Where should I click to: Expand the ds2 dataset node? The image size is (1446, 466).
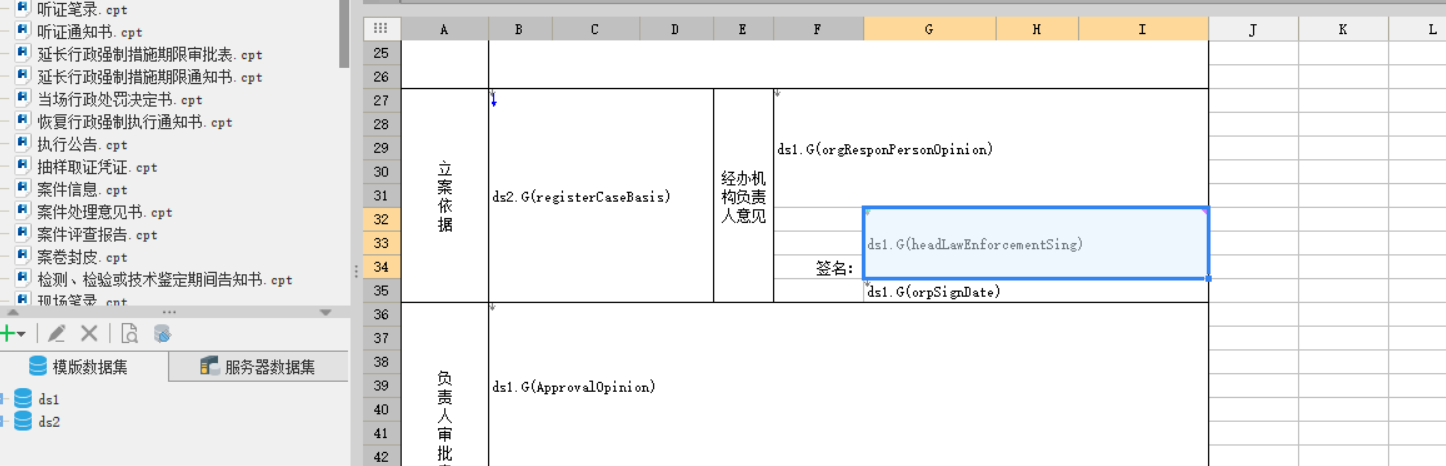(3, 422)
